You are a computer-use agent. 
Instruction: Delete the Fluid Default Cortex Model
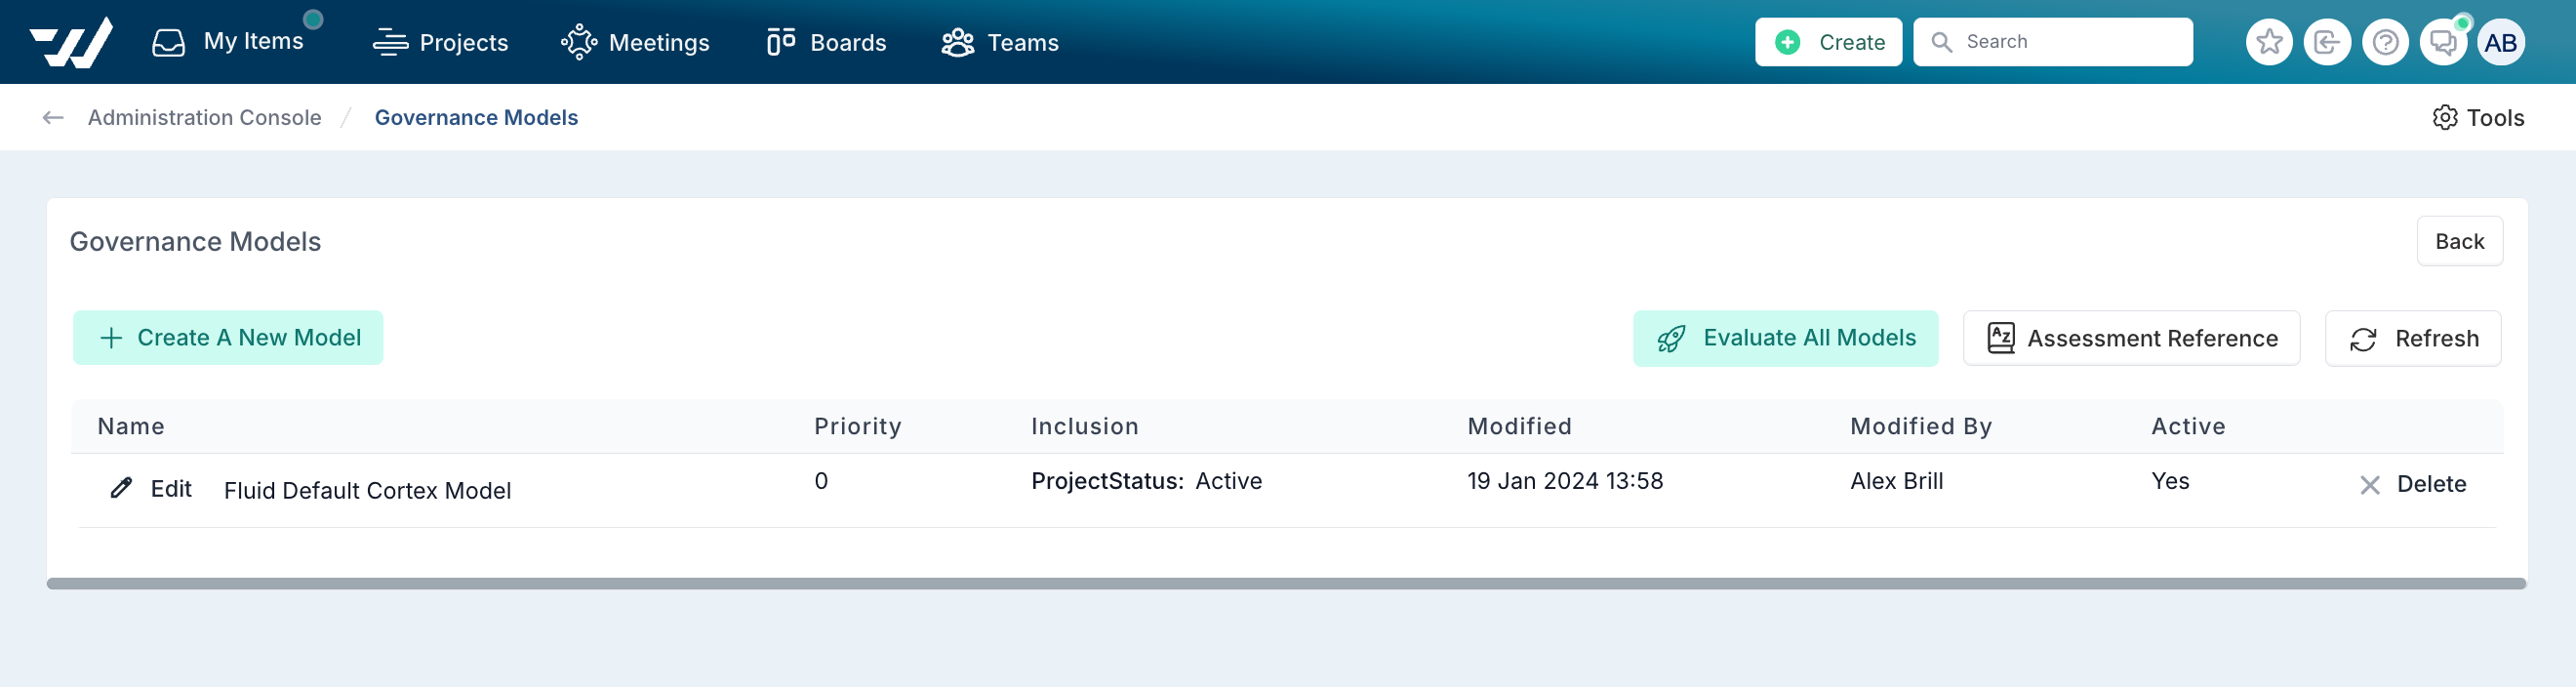tap(2412, 484)
